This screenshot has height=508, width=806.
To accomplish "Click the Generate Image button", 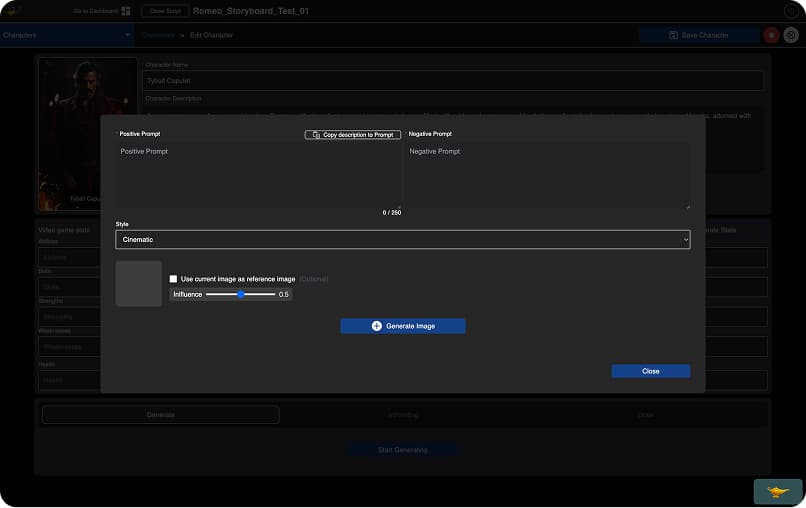I will pos(403,326).
